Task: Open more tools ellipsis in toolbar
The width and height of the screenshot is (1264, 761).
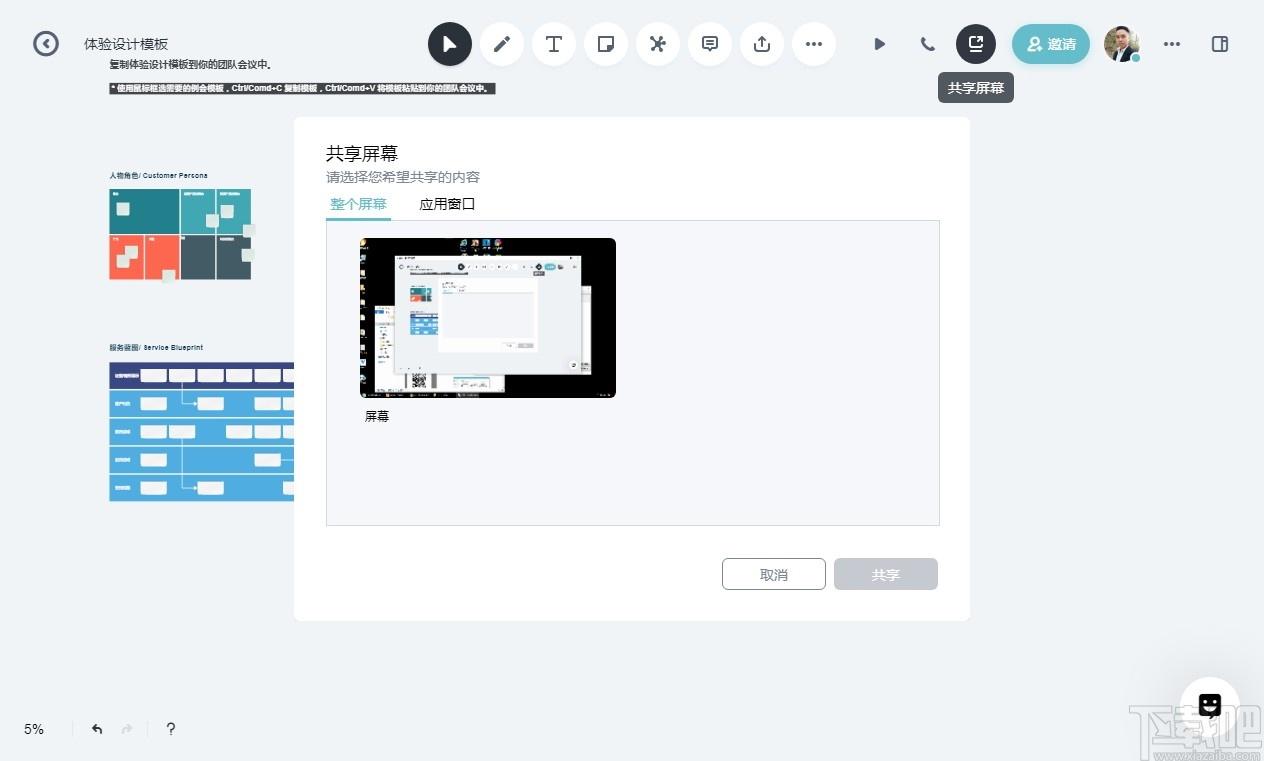Action: coord(814,44)
